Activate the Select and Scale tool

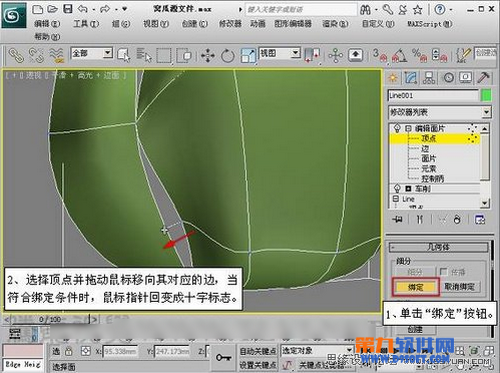(x=248, y=55)
